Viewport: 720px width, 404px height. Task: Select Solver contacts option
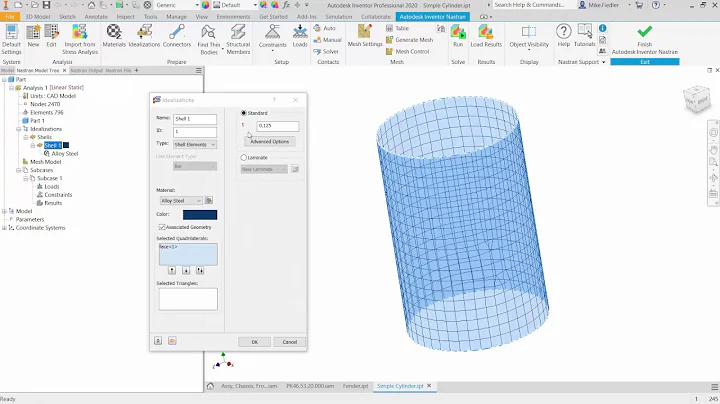326,51
